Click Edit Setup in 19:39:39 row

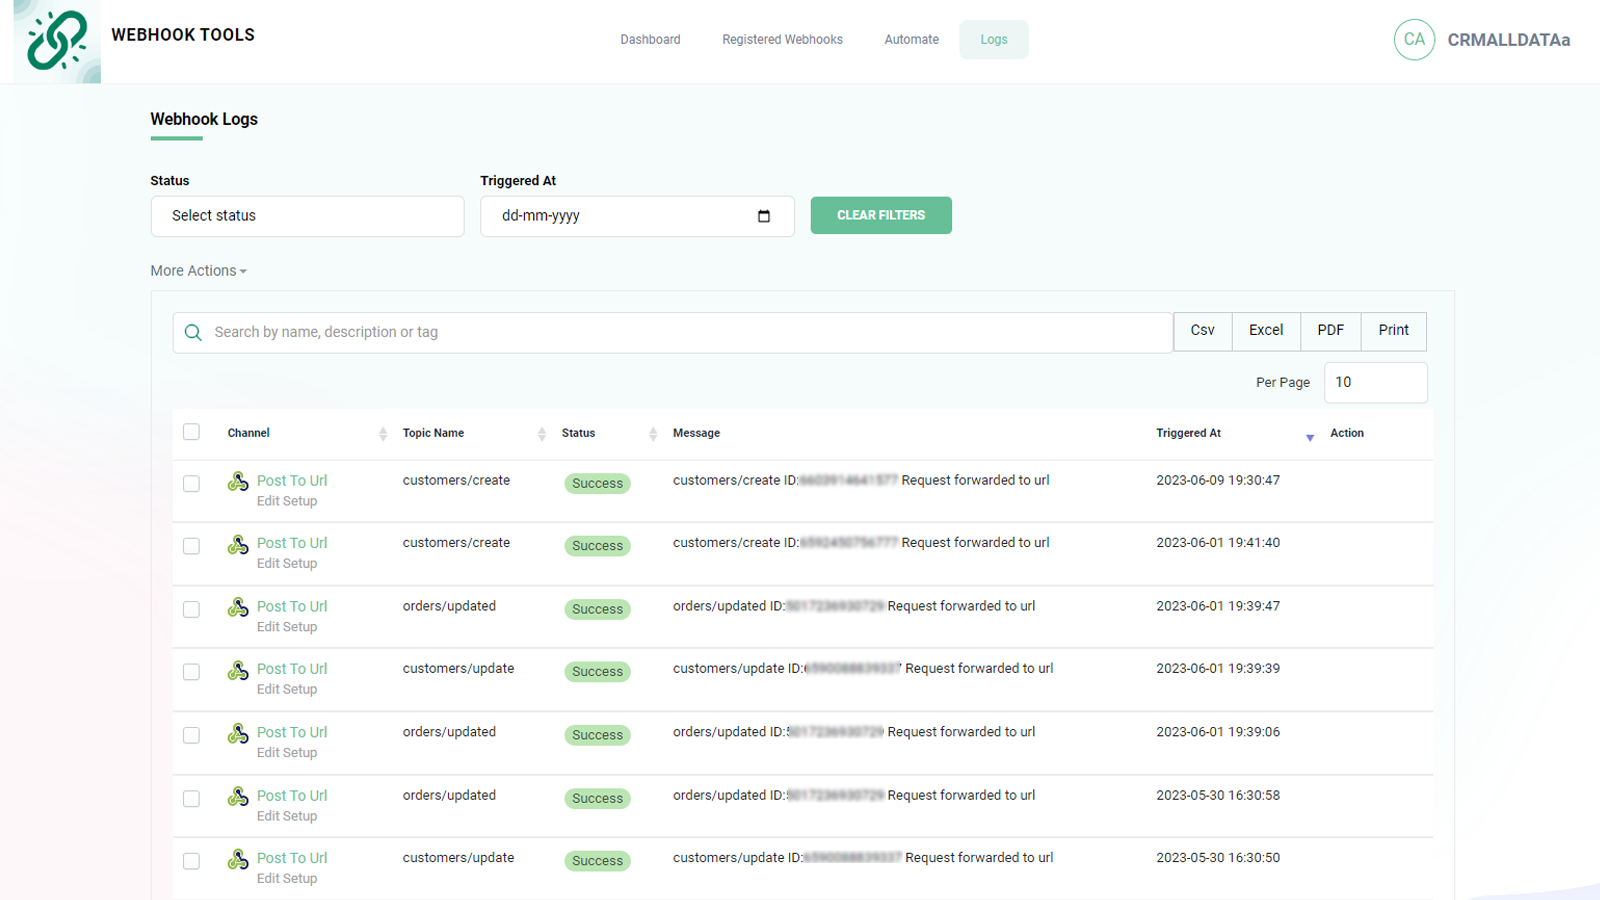(287, 690)
